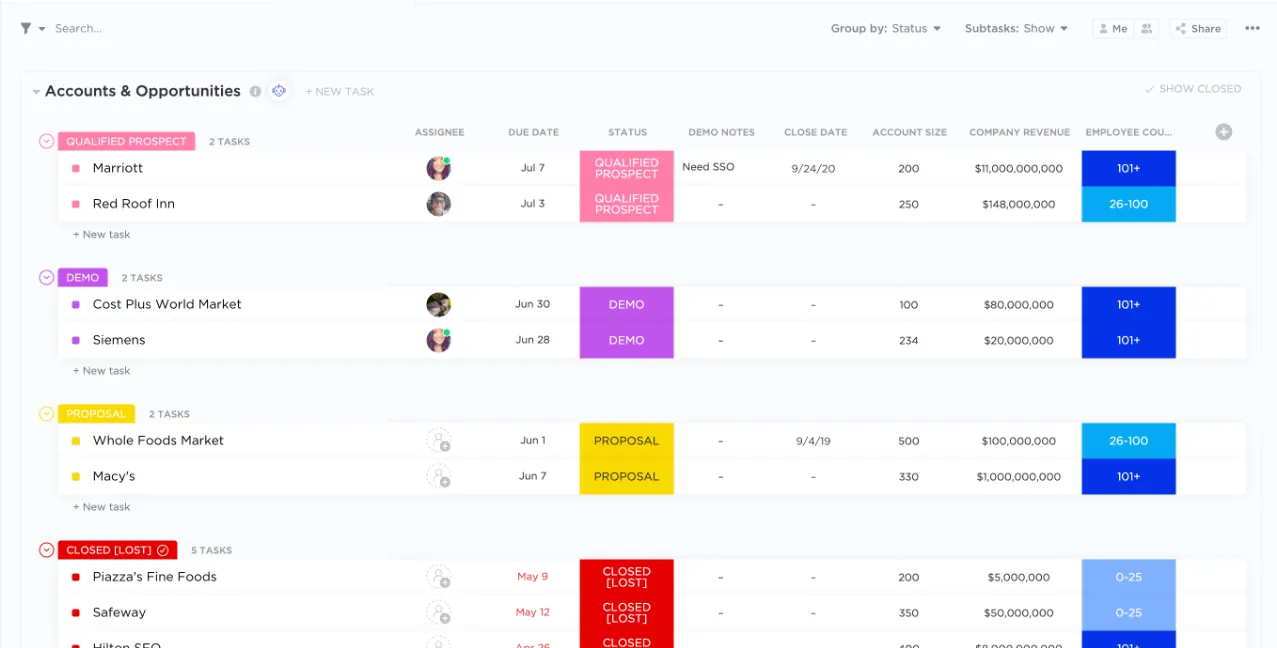Toggle Safeway's red status square

(76, 613)
